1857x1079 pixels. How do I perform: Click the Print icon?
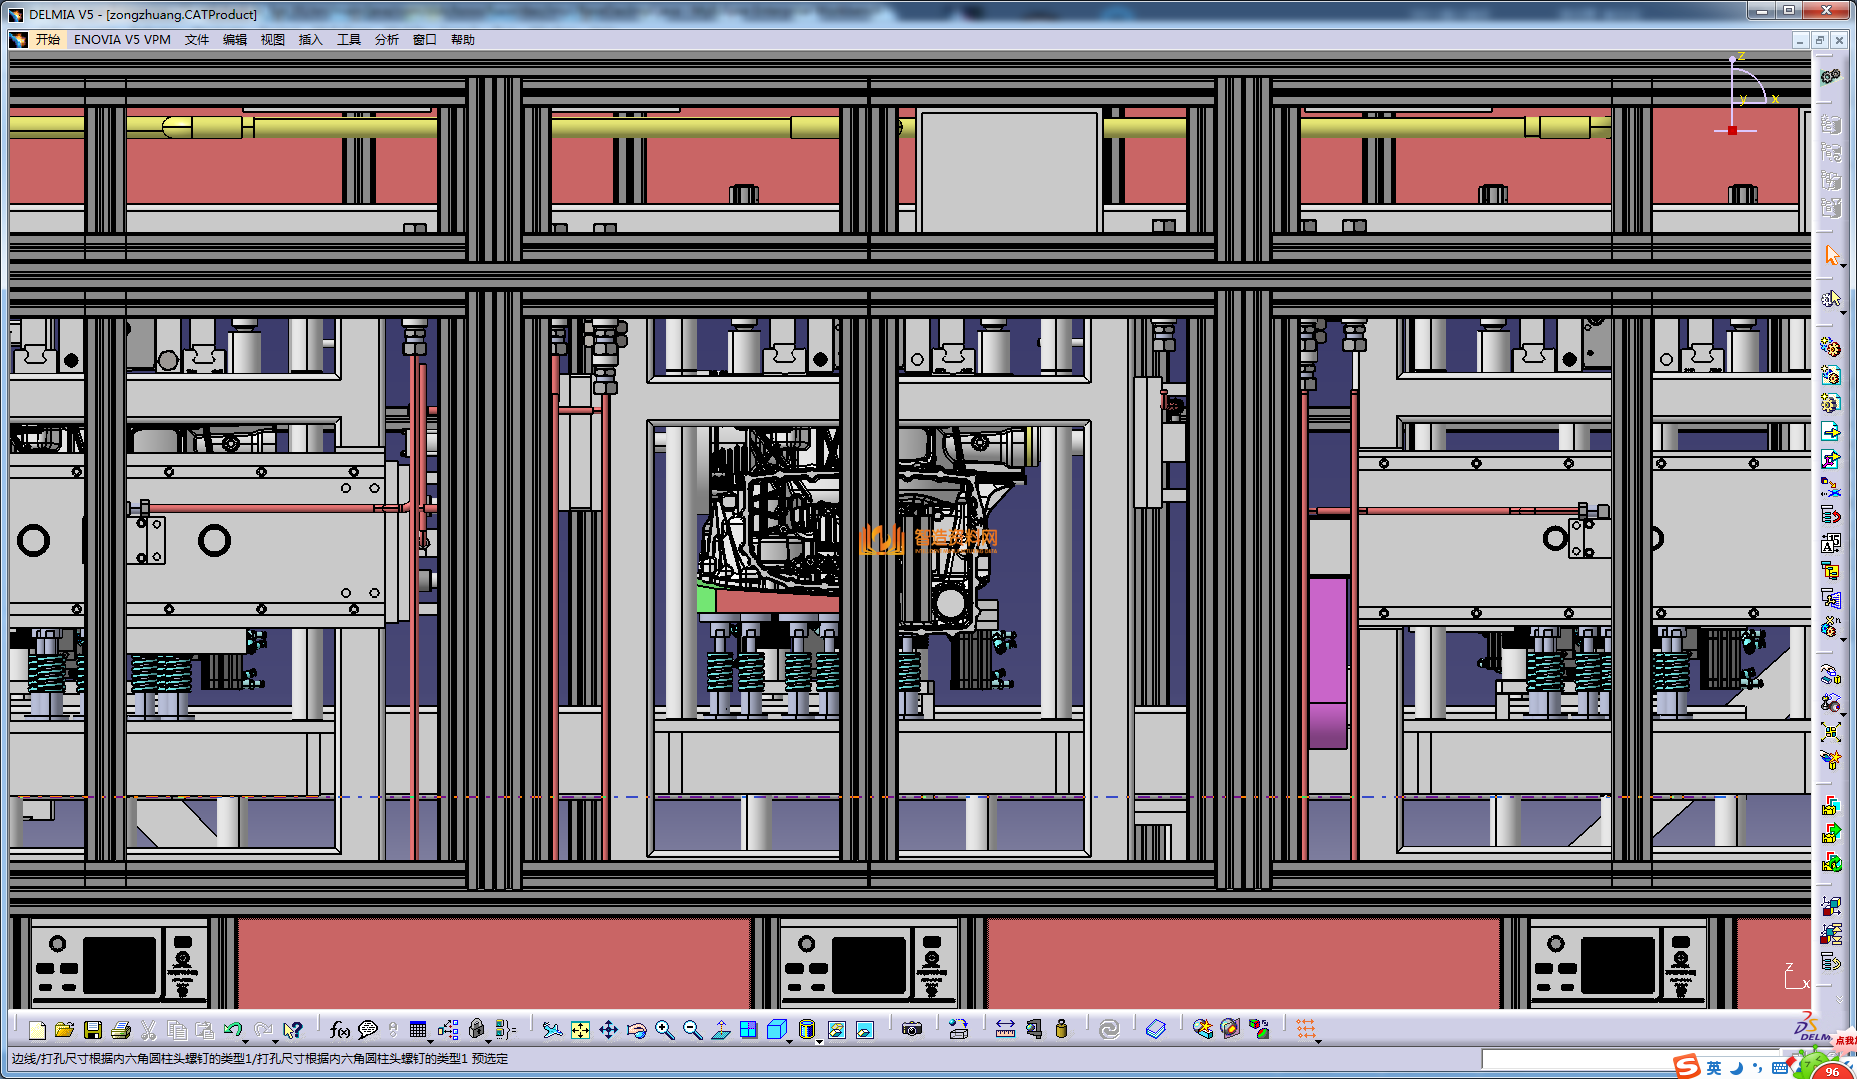121,1030
